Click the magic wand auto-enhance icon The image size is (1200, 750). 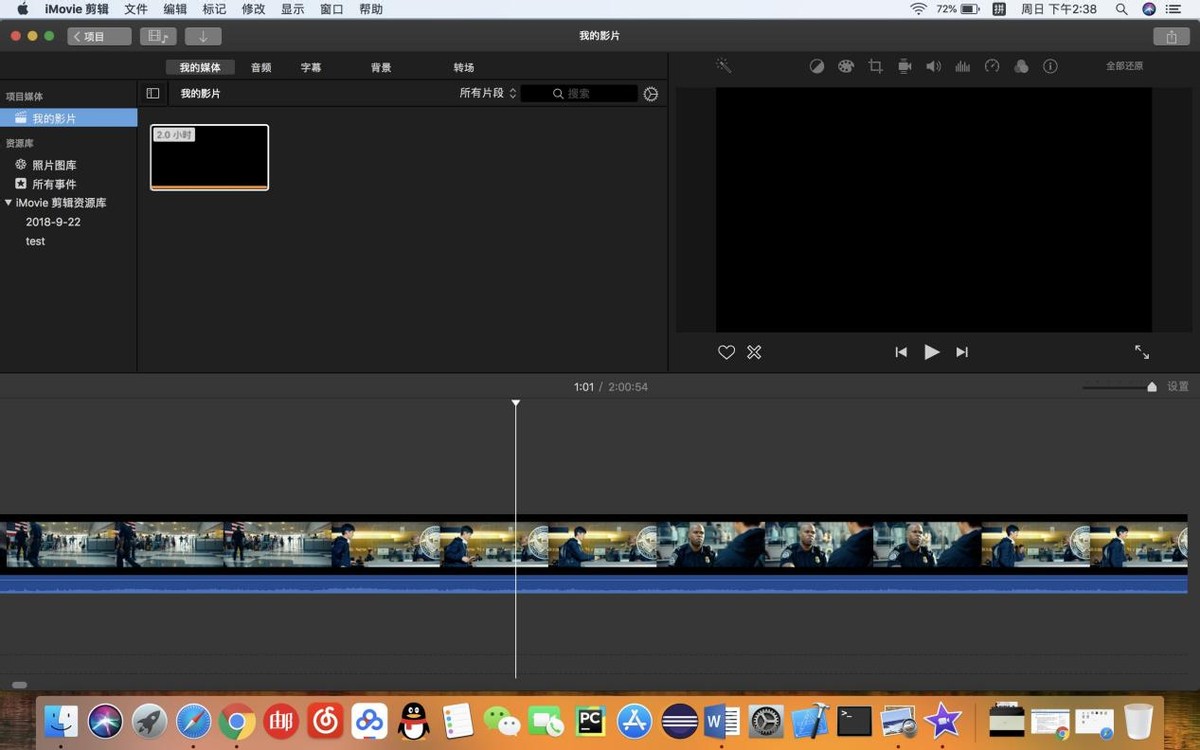pyautogui.click(x=723, y=66)
